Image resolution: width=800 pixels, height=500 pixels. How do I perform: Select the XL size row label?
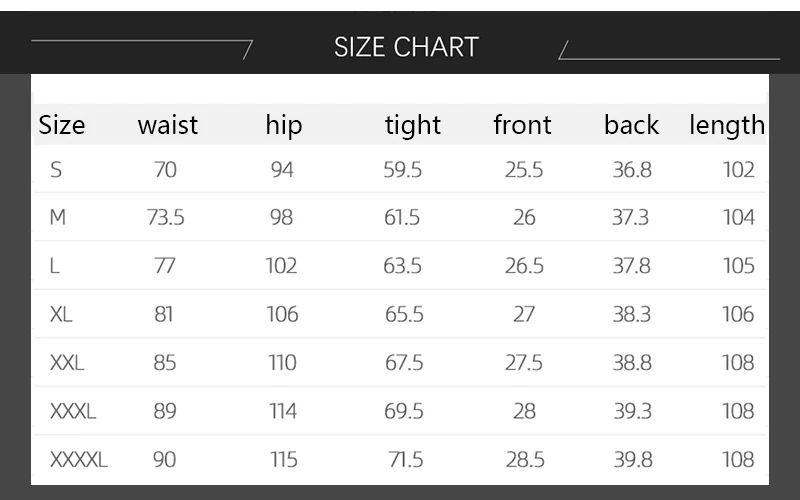[x=61, y=314]
